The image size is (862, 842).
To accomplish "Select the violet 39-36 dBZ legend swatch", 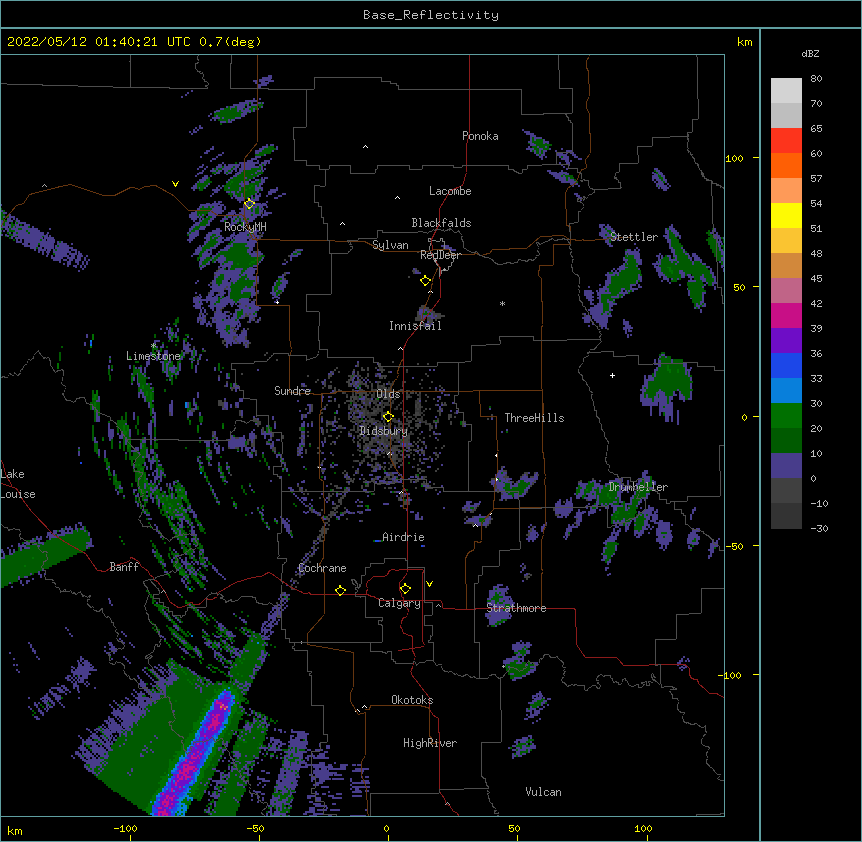I will tap(786, 341).
